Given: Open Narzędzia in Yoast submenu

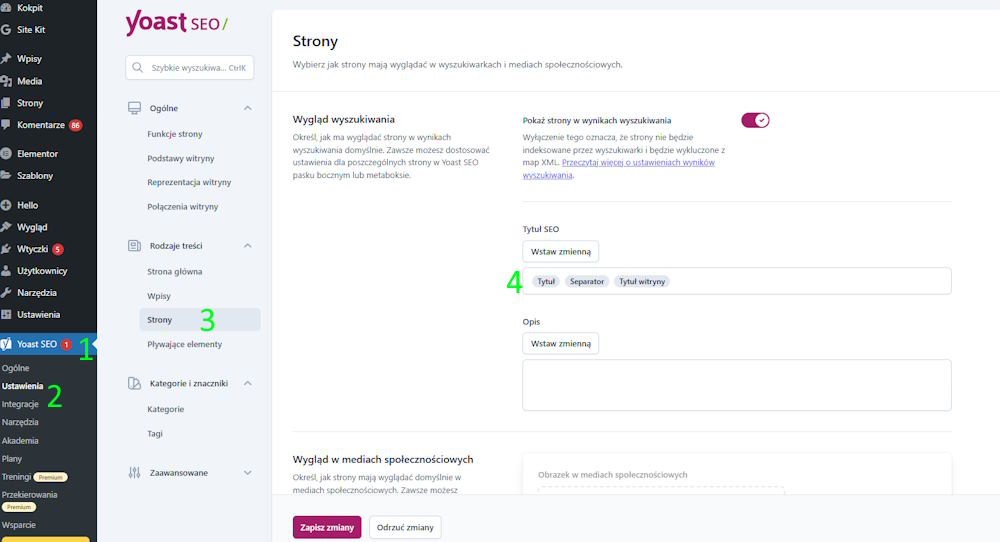Looking at the screenshot, I should click(20, 422).
